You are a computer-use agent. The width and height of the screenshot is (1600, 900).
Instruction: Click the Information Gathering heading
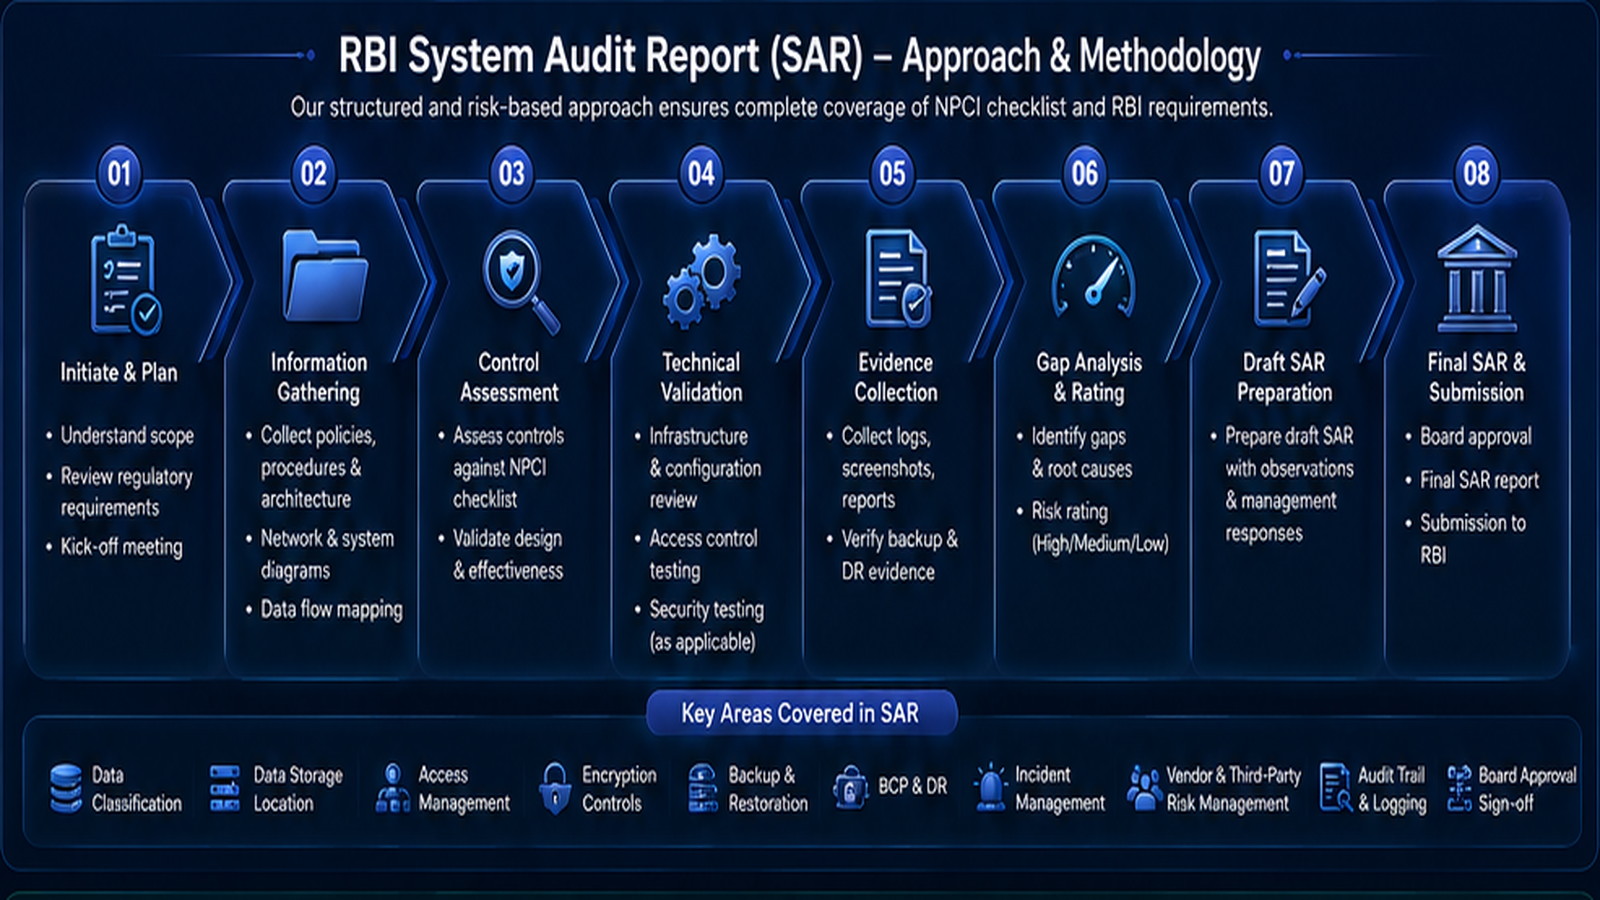(319, 377)
